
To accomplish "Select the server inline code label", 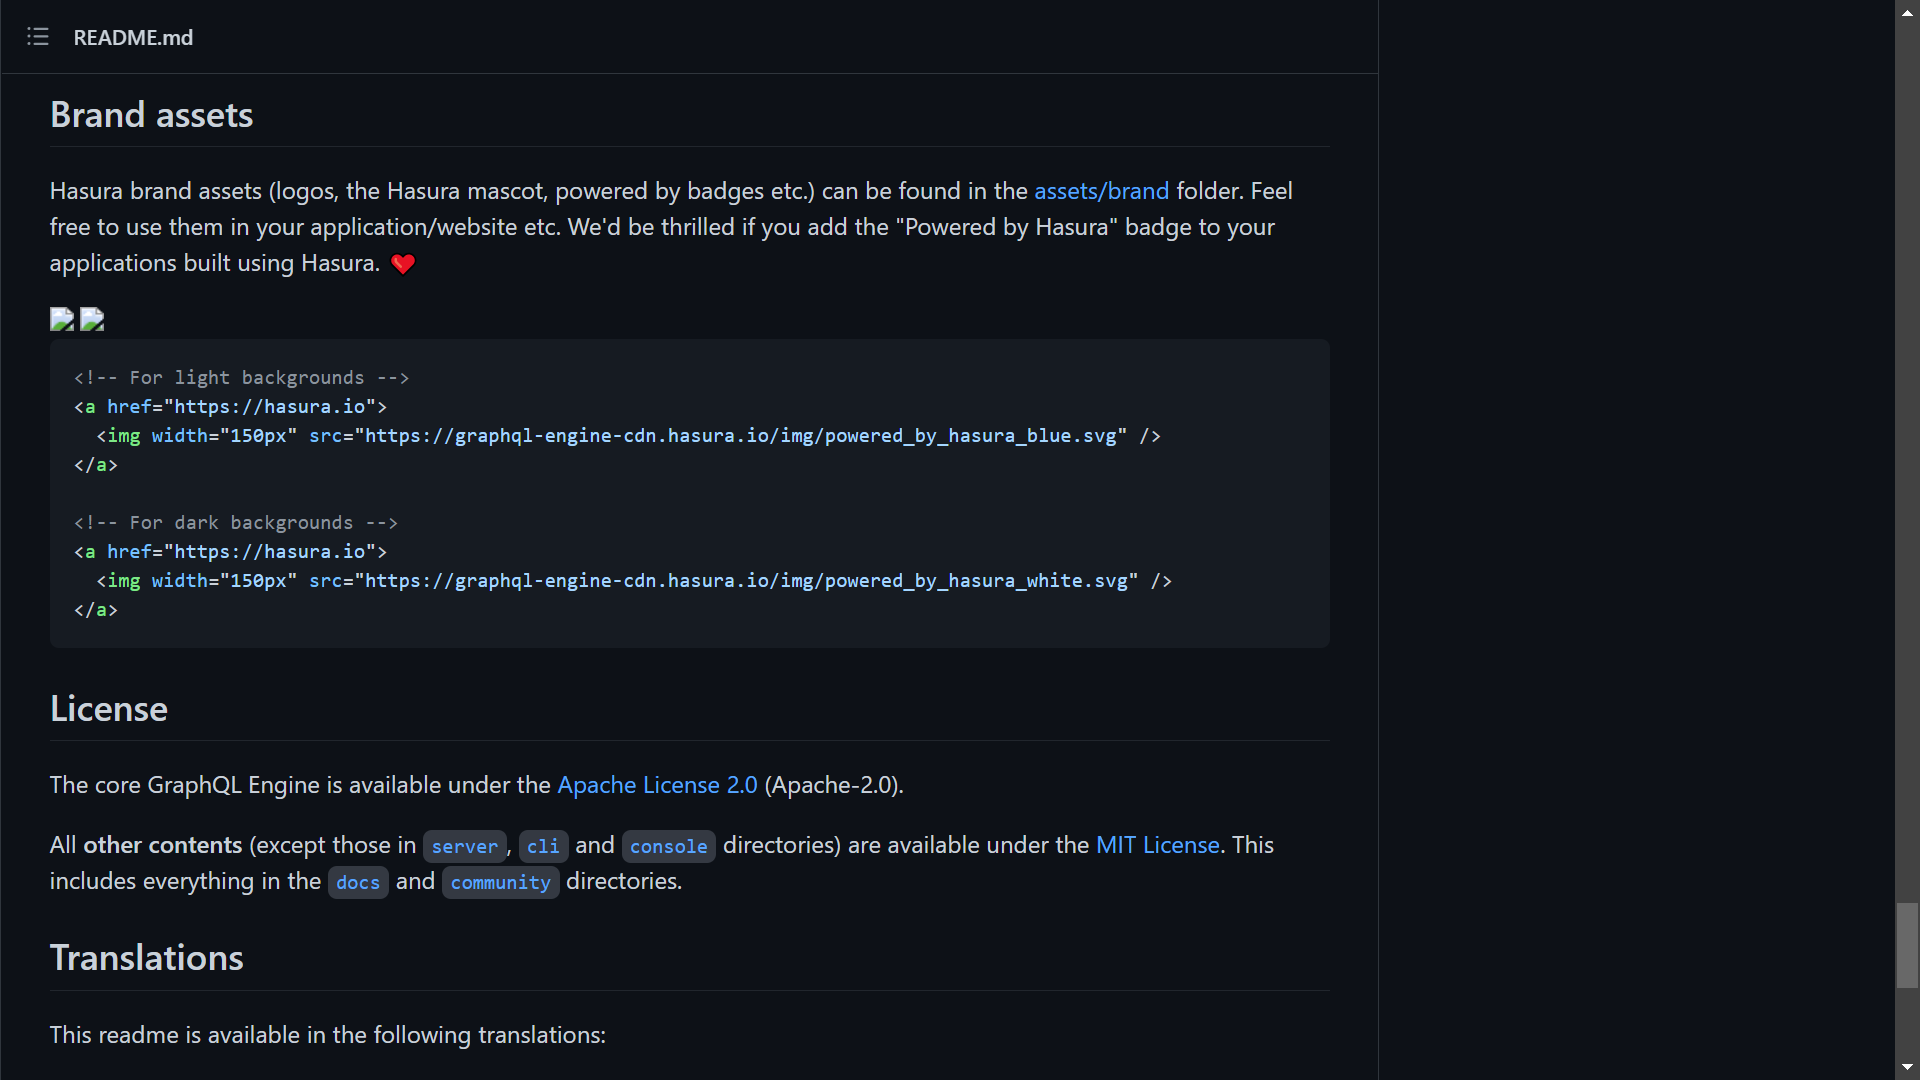I will (x=464, y=846).
